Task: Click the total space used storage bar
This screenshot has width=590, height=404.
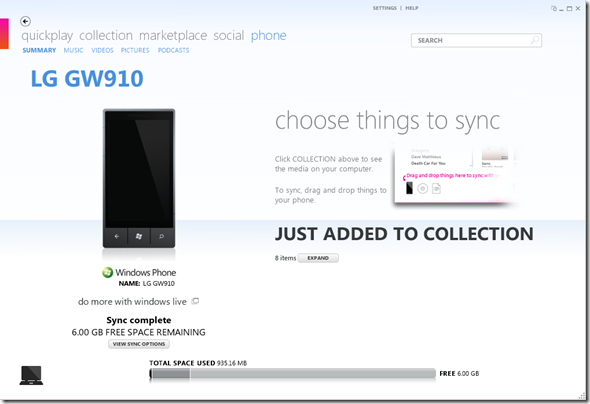Action: 293,374
